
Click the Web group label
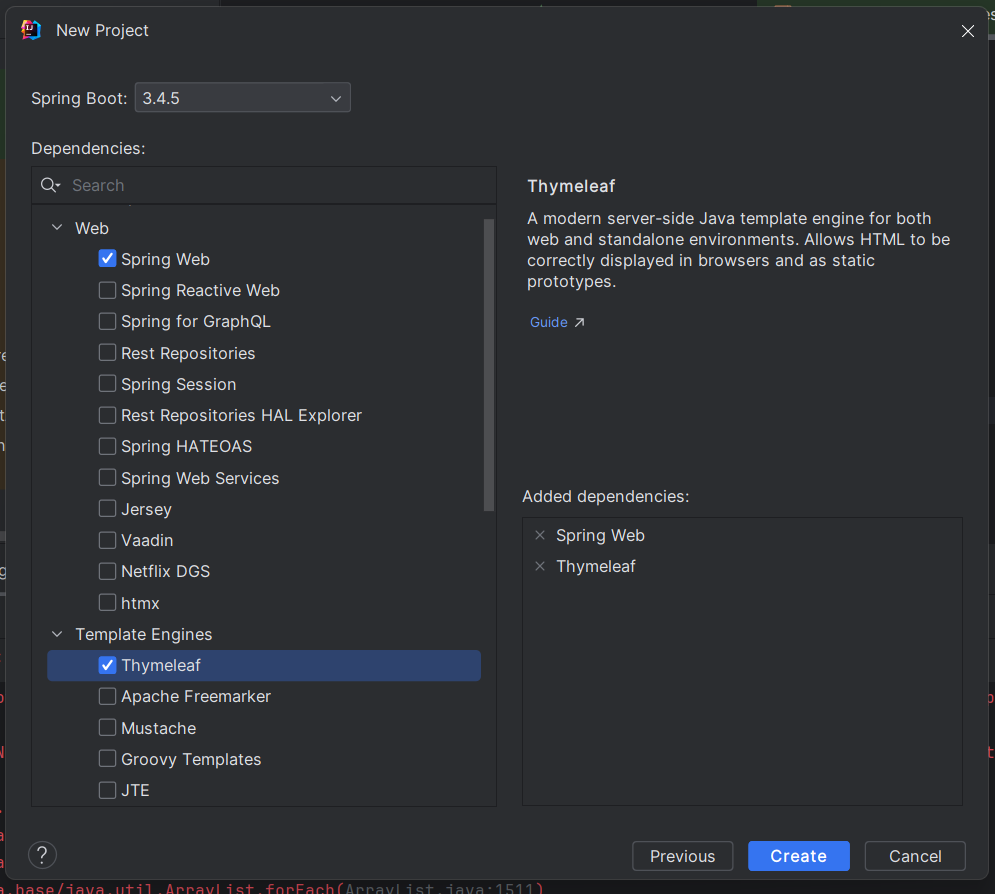pyautogui.click(x=92, y=228)
